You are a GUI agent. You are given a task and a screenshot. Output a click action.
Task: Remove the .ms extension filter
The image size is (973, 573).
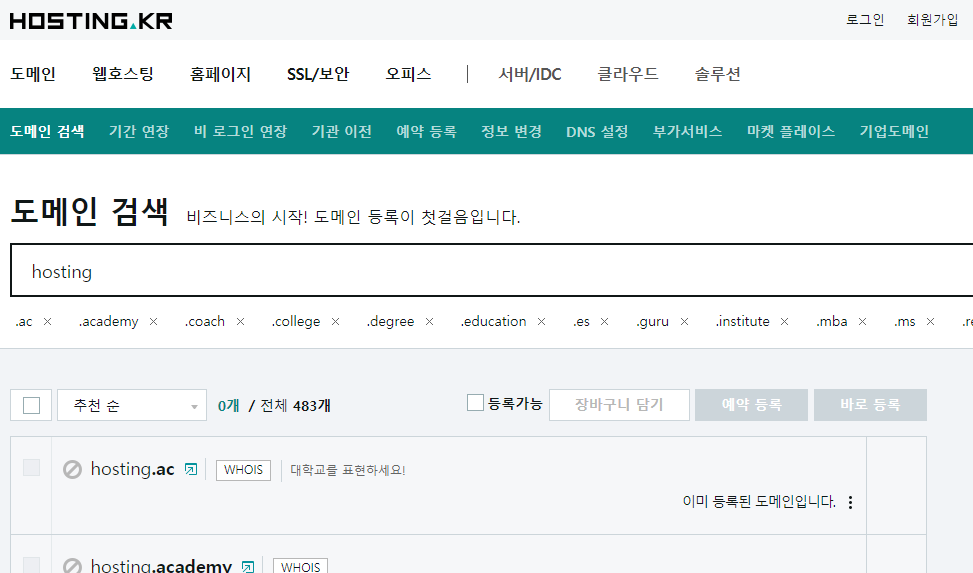coord(930,322)
